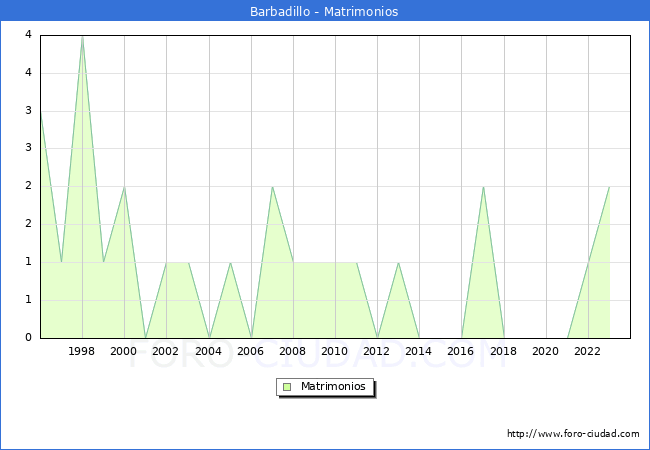Click the x-axis label 2016
Image resolution: width=650 pixels, height=450 pixels.
click(461, 351)
